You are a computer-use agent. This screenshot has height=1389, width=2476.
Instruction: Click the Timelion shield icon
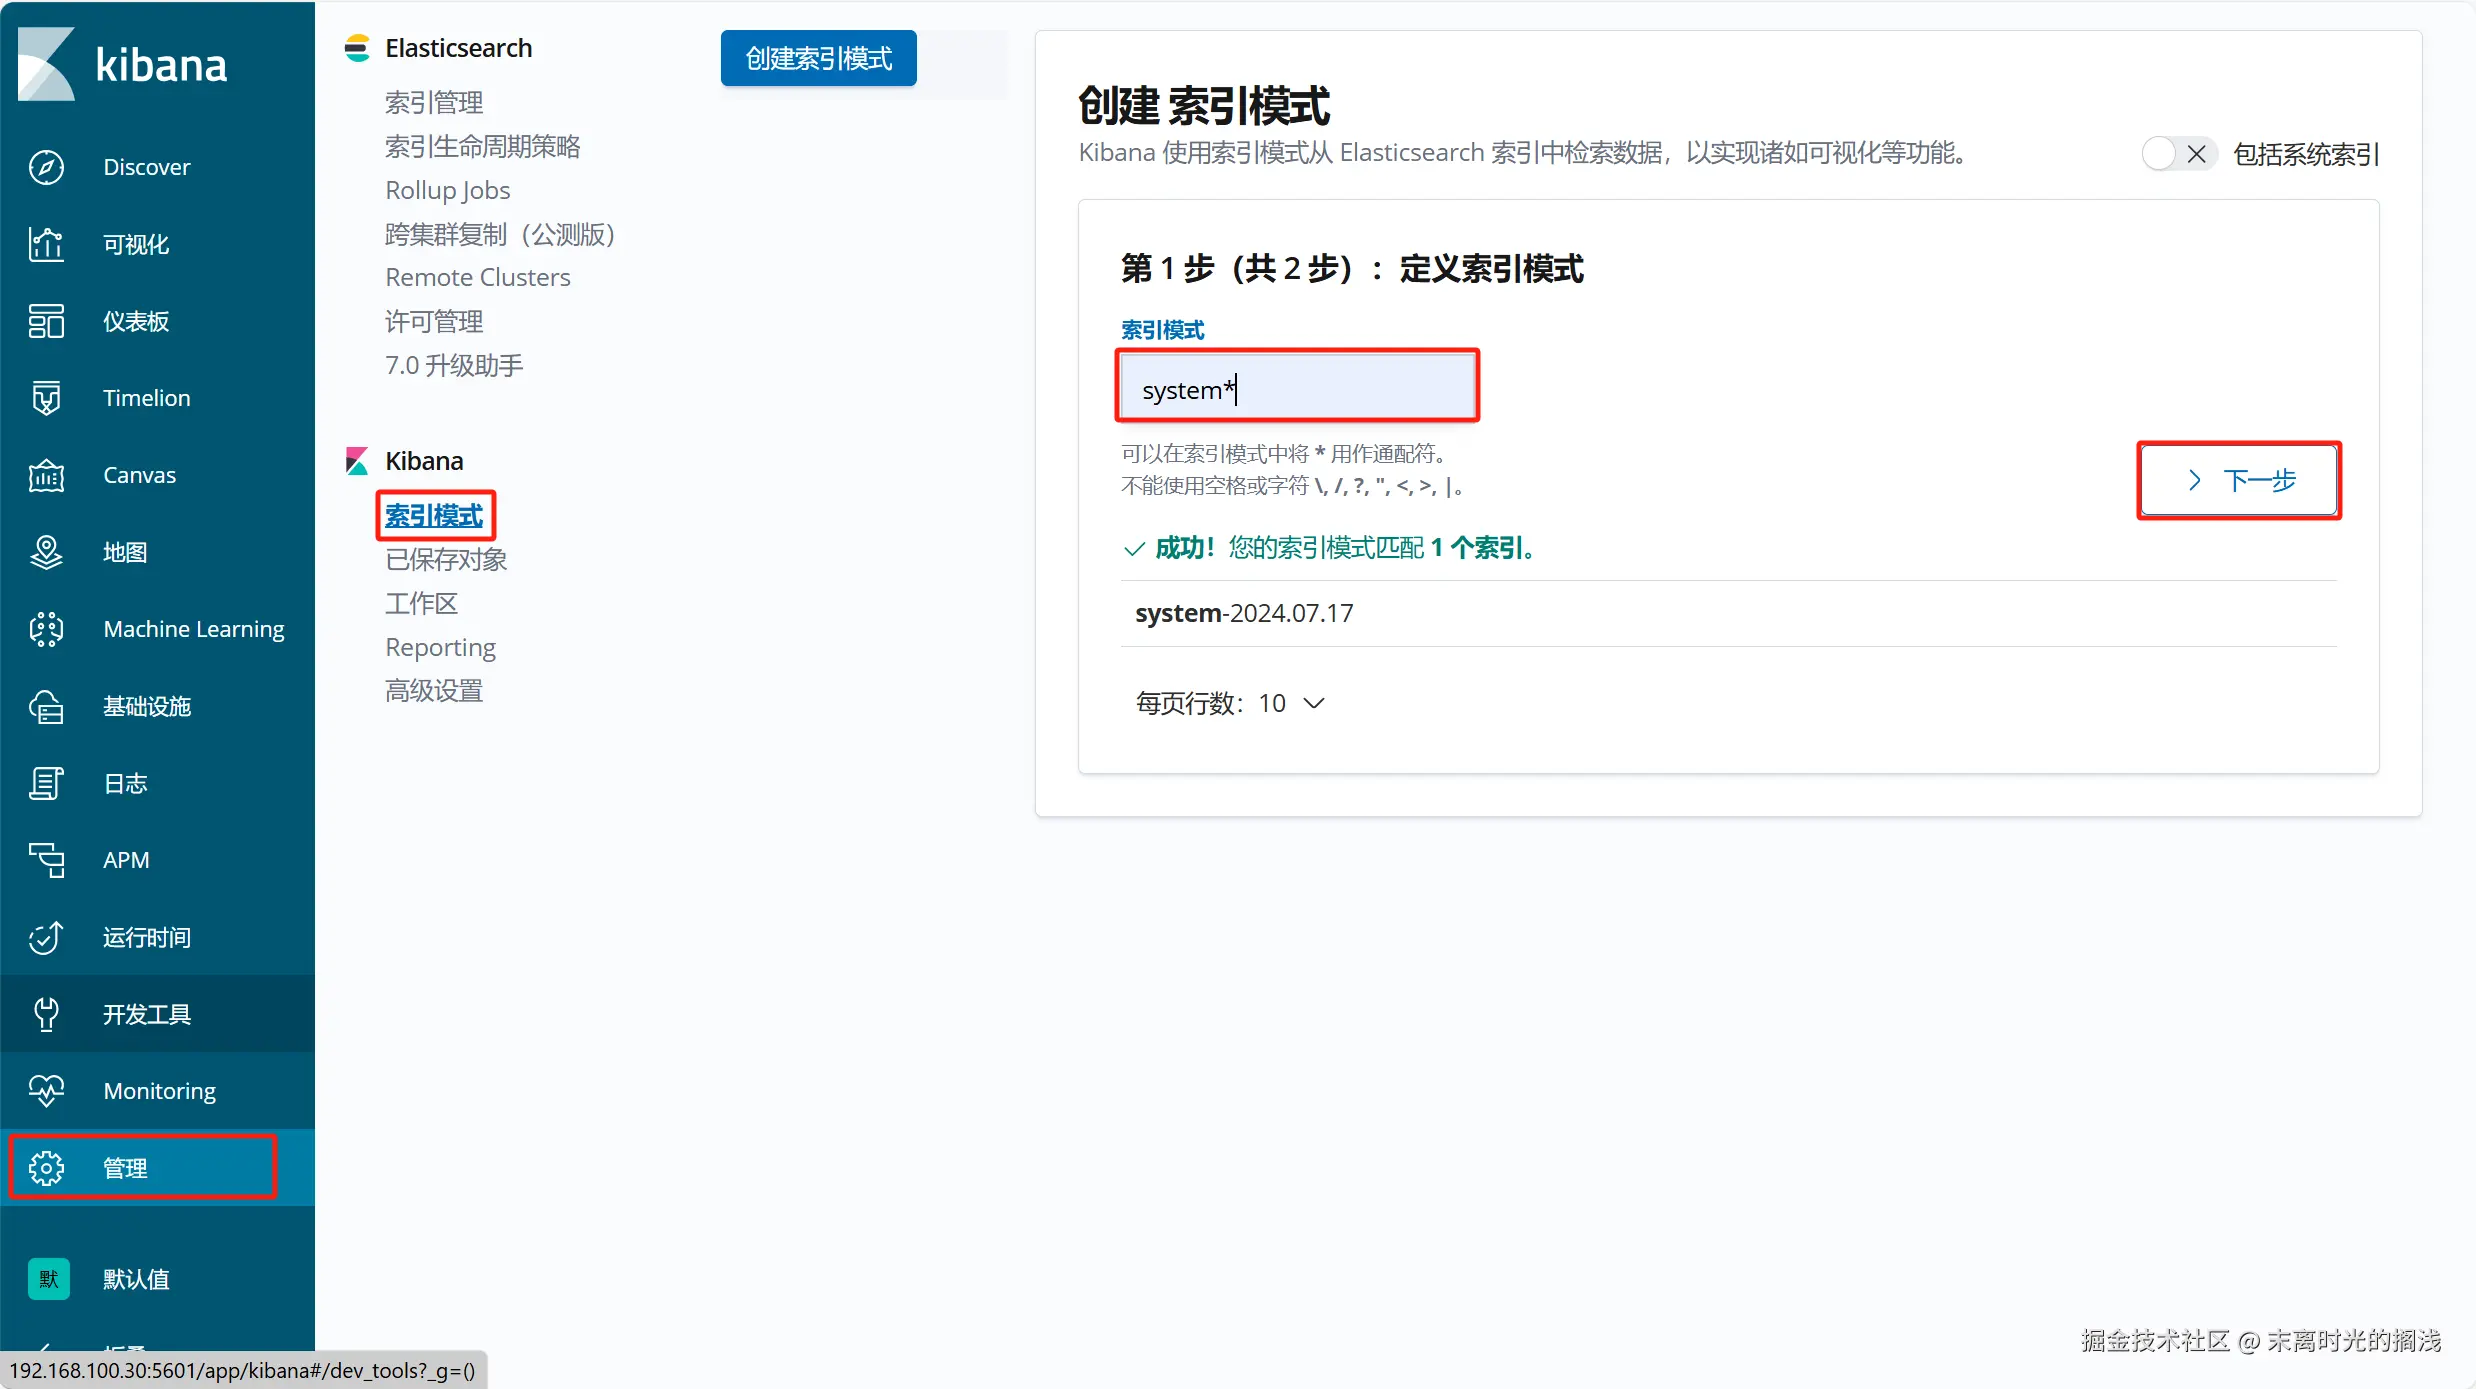[46, 398]
